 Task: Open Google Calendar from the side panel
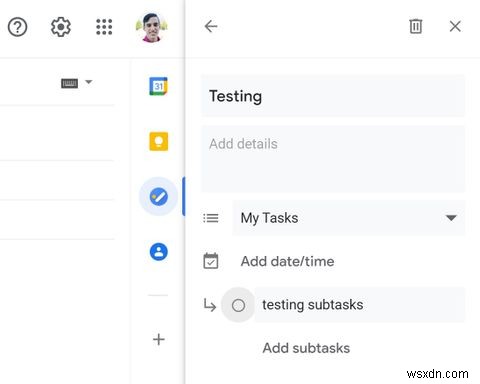[158, 86]
